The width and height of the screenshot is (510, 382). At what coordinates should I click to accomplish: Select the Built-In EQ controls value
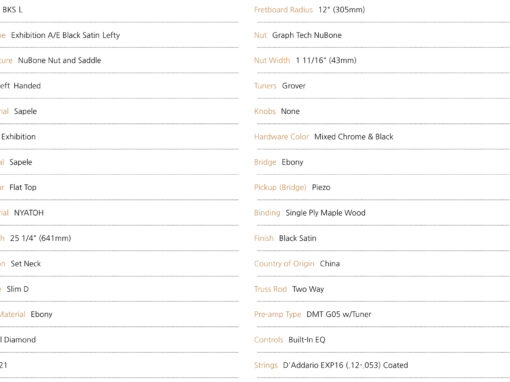point(307,340)
